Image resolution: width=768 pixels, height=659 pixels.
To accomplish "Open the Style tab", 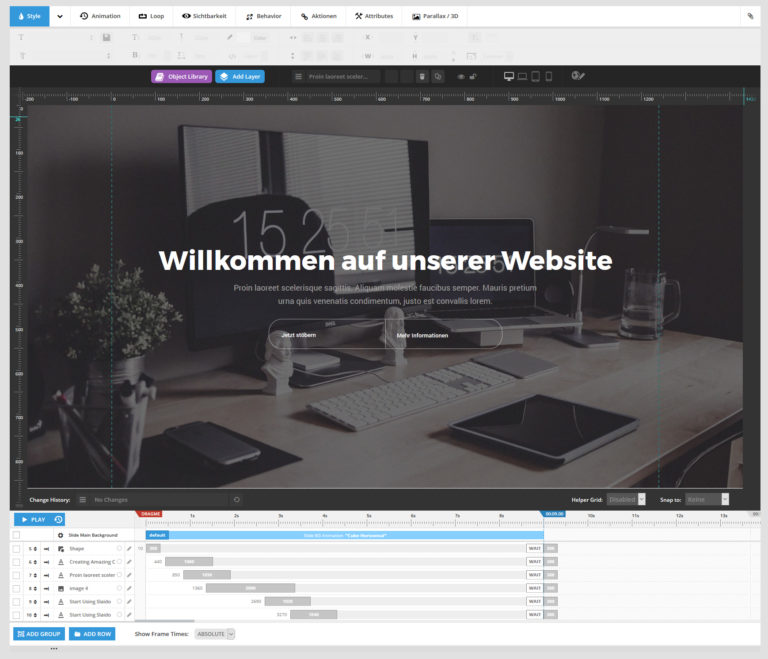I will coord(29,16).
